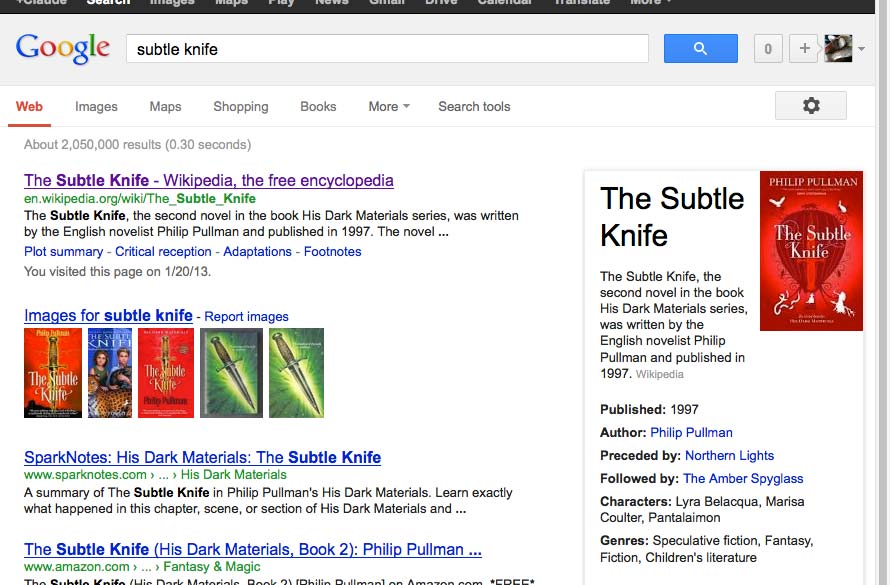Screen dimensions: 890x585
Task: Open the settings gear options
Action: pos(811,106)
